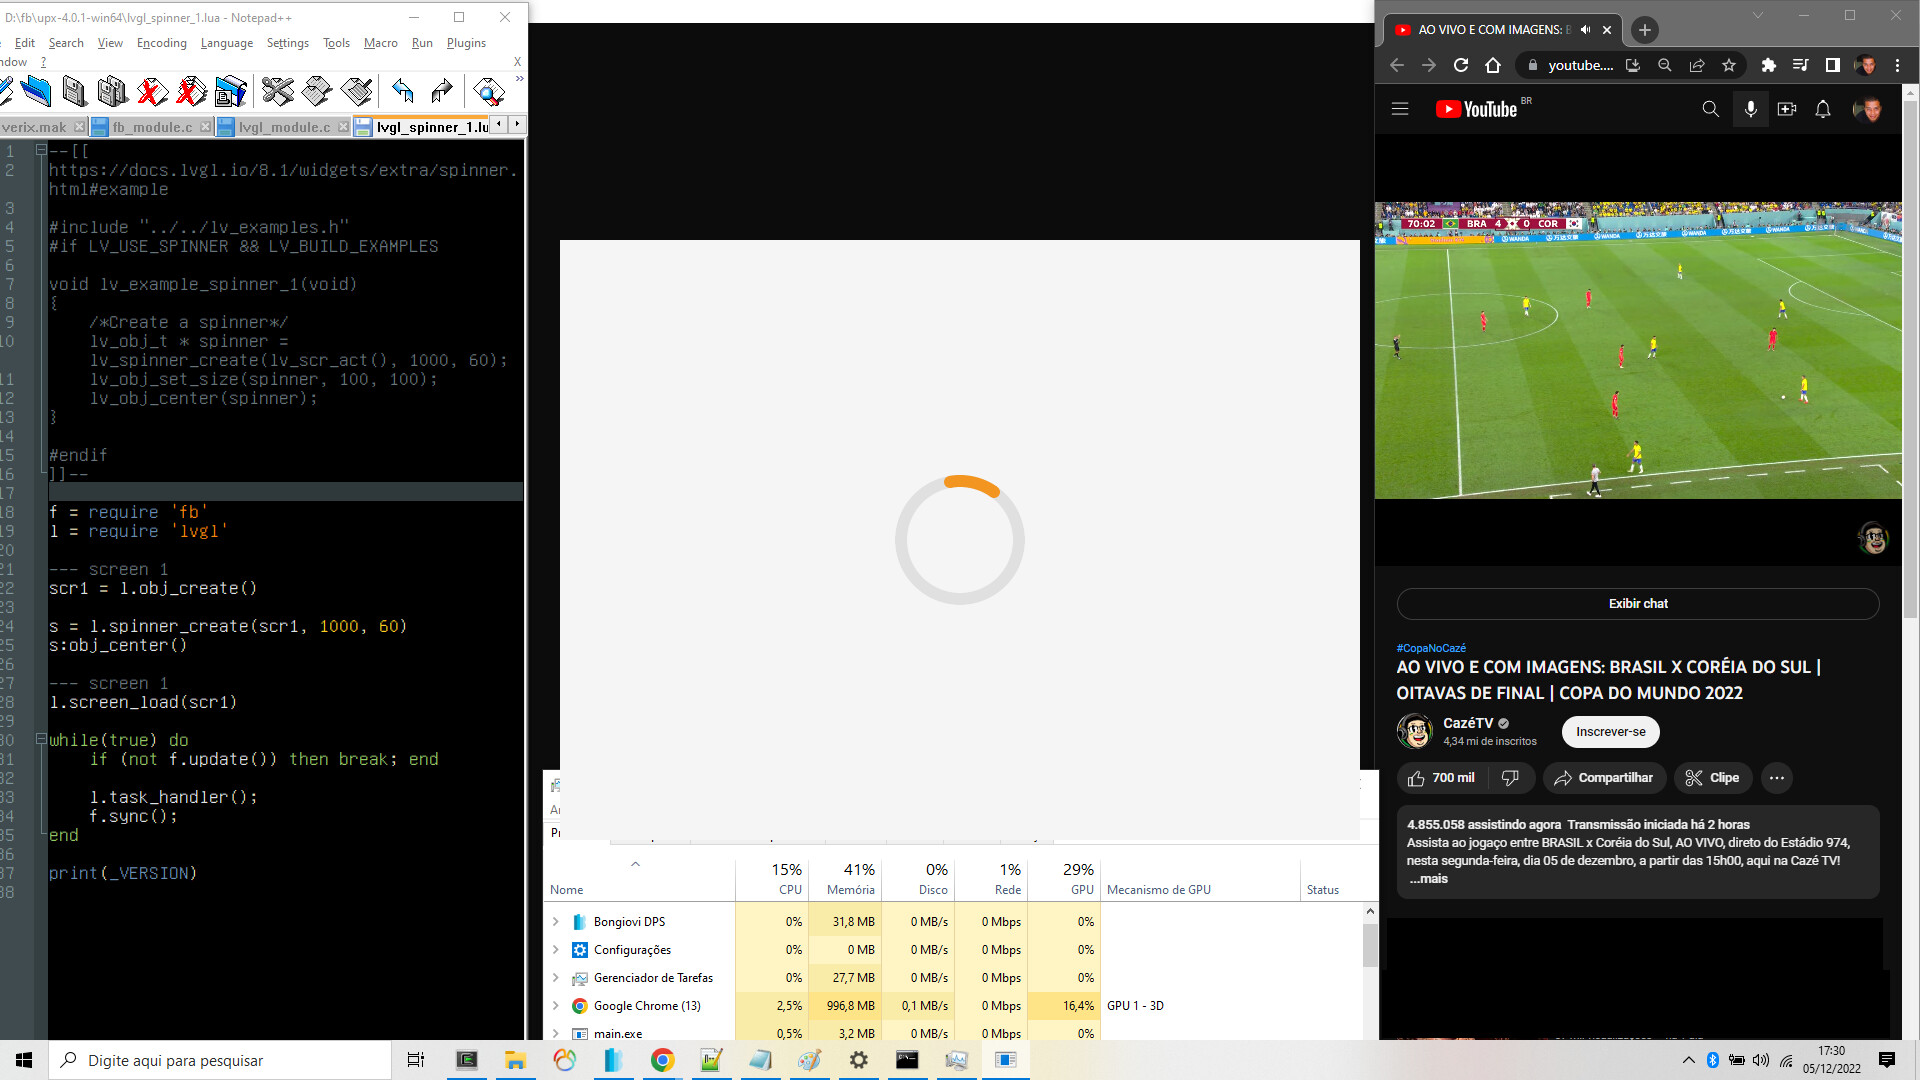Click the Inscrever-se button

click(x=1610, y=732)
